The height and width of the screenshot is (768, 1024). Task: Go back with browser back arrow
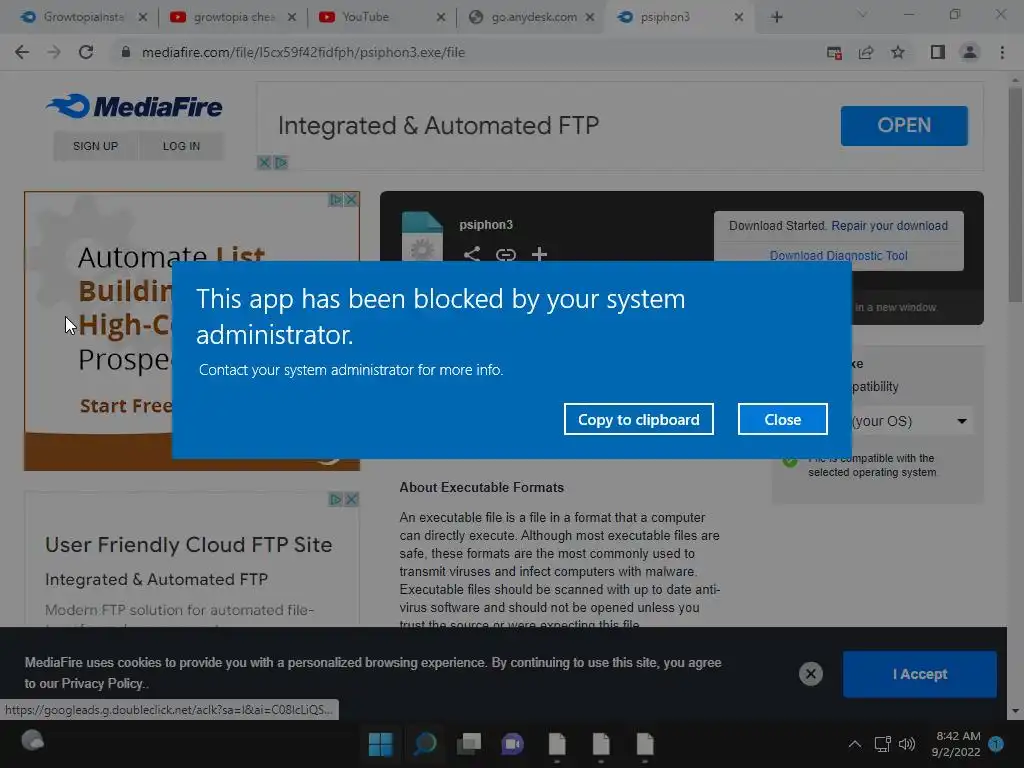click(22, 52)
